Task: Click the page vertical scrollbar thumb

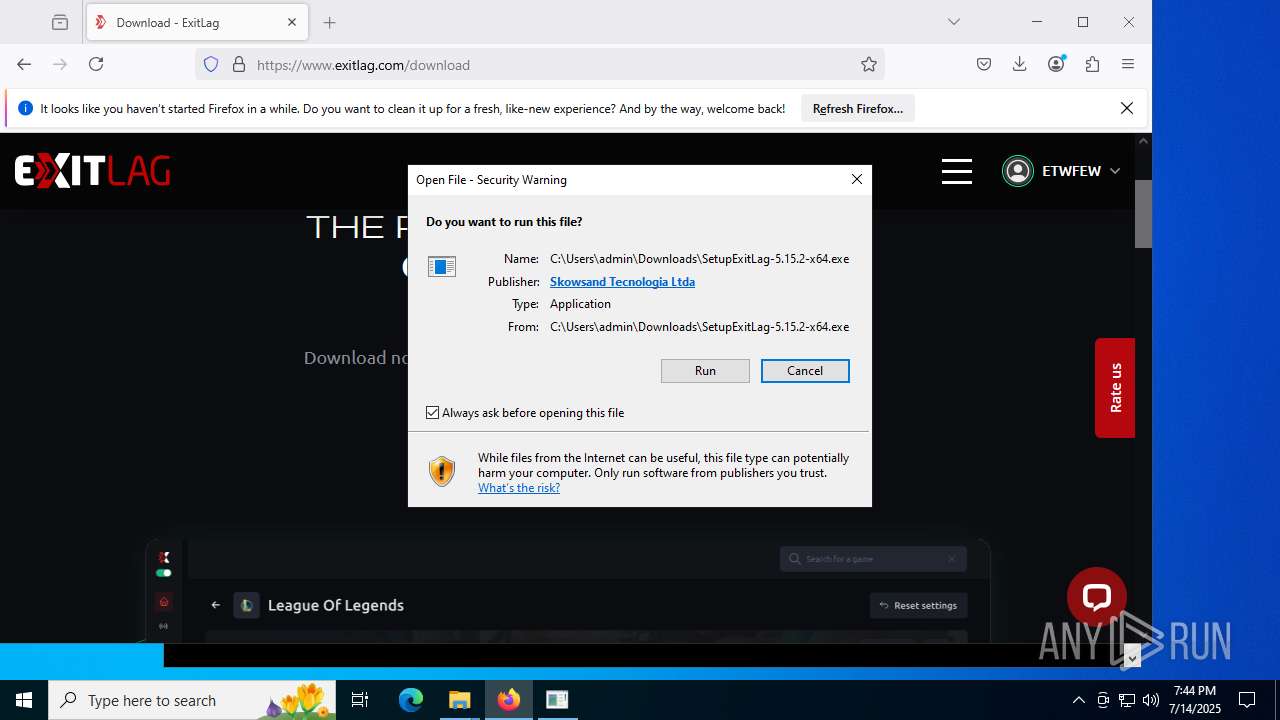Action: pyautogui.click(x=1143, y=213)
